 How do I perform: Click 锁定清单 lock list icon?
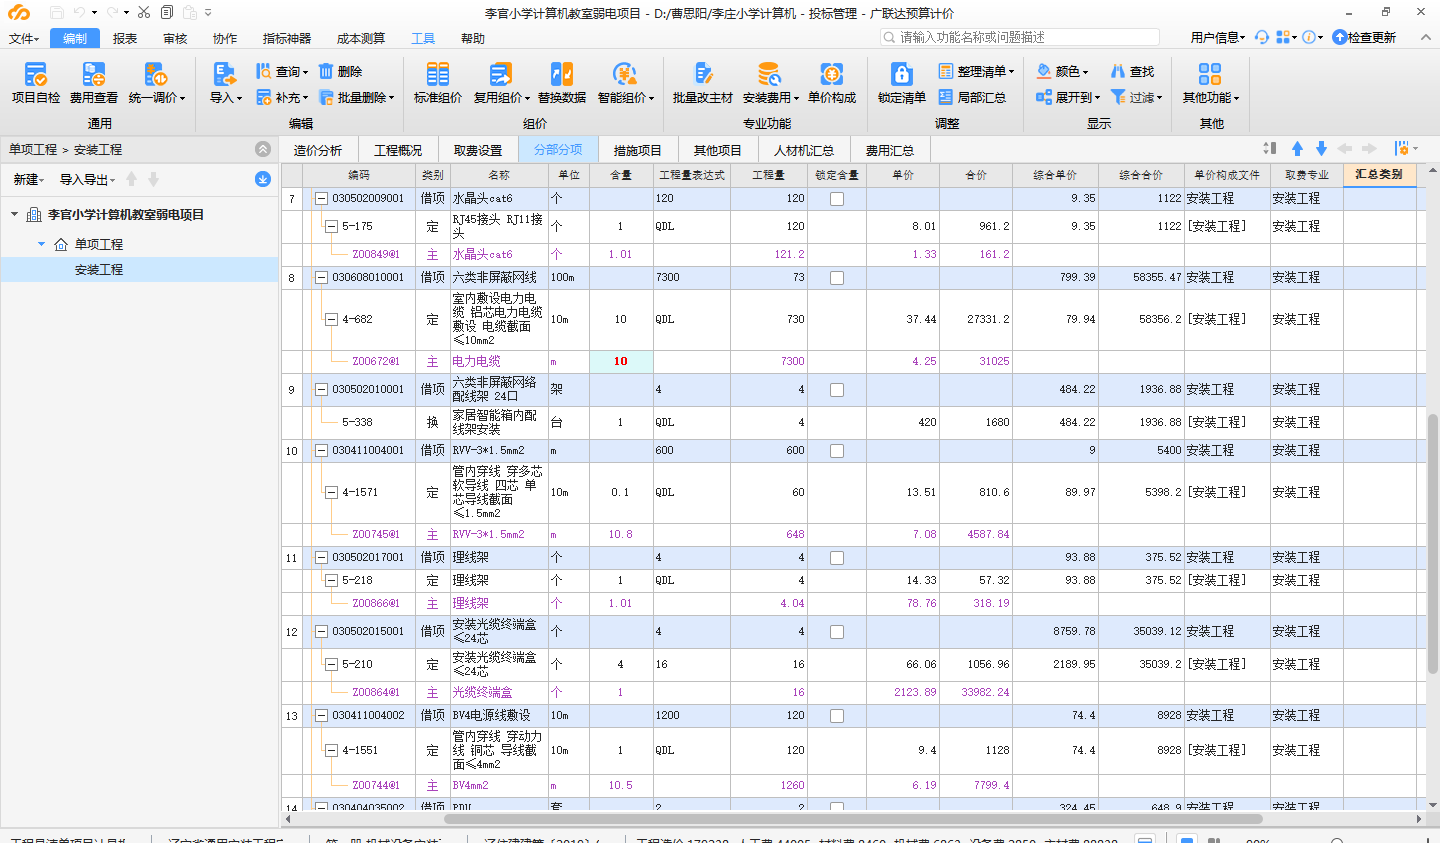pos(902,74)
